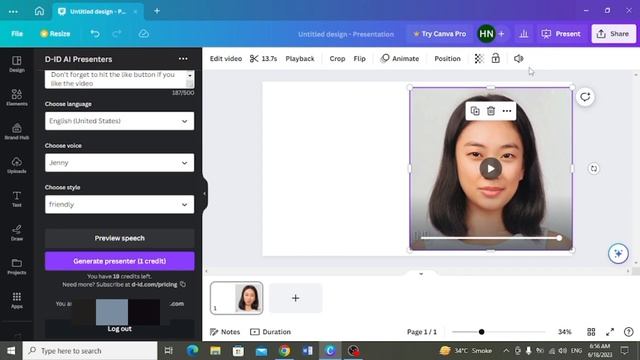640x360 pixels.
Task: Open the Resize menu
Action: [55, 34]
